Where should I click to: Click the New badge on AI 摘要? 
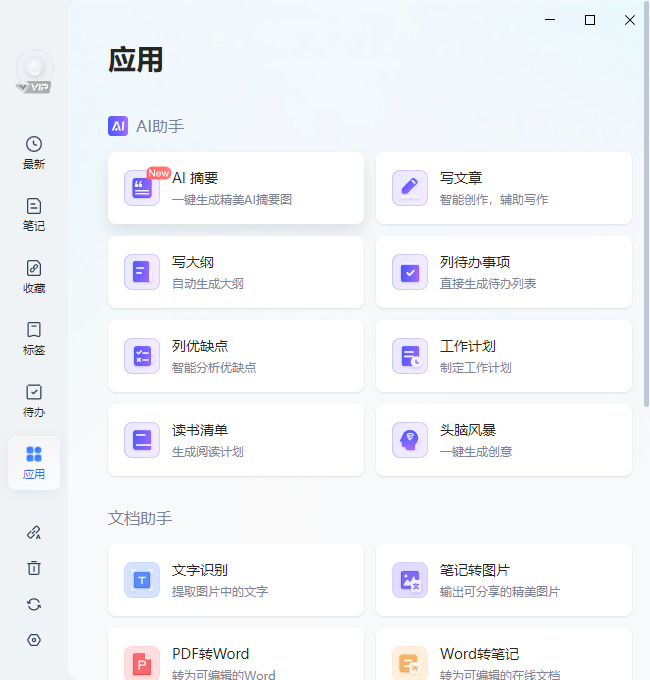(x=159, y=173)
